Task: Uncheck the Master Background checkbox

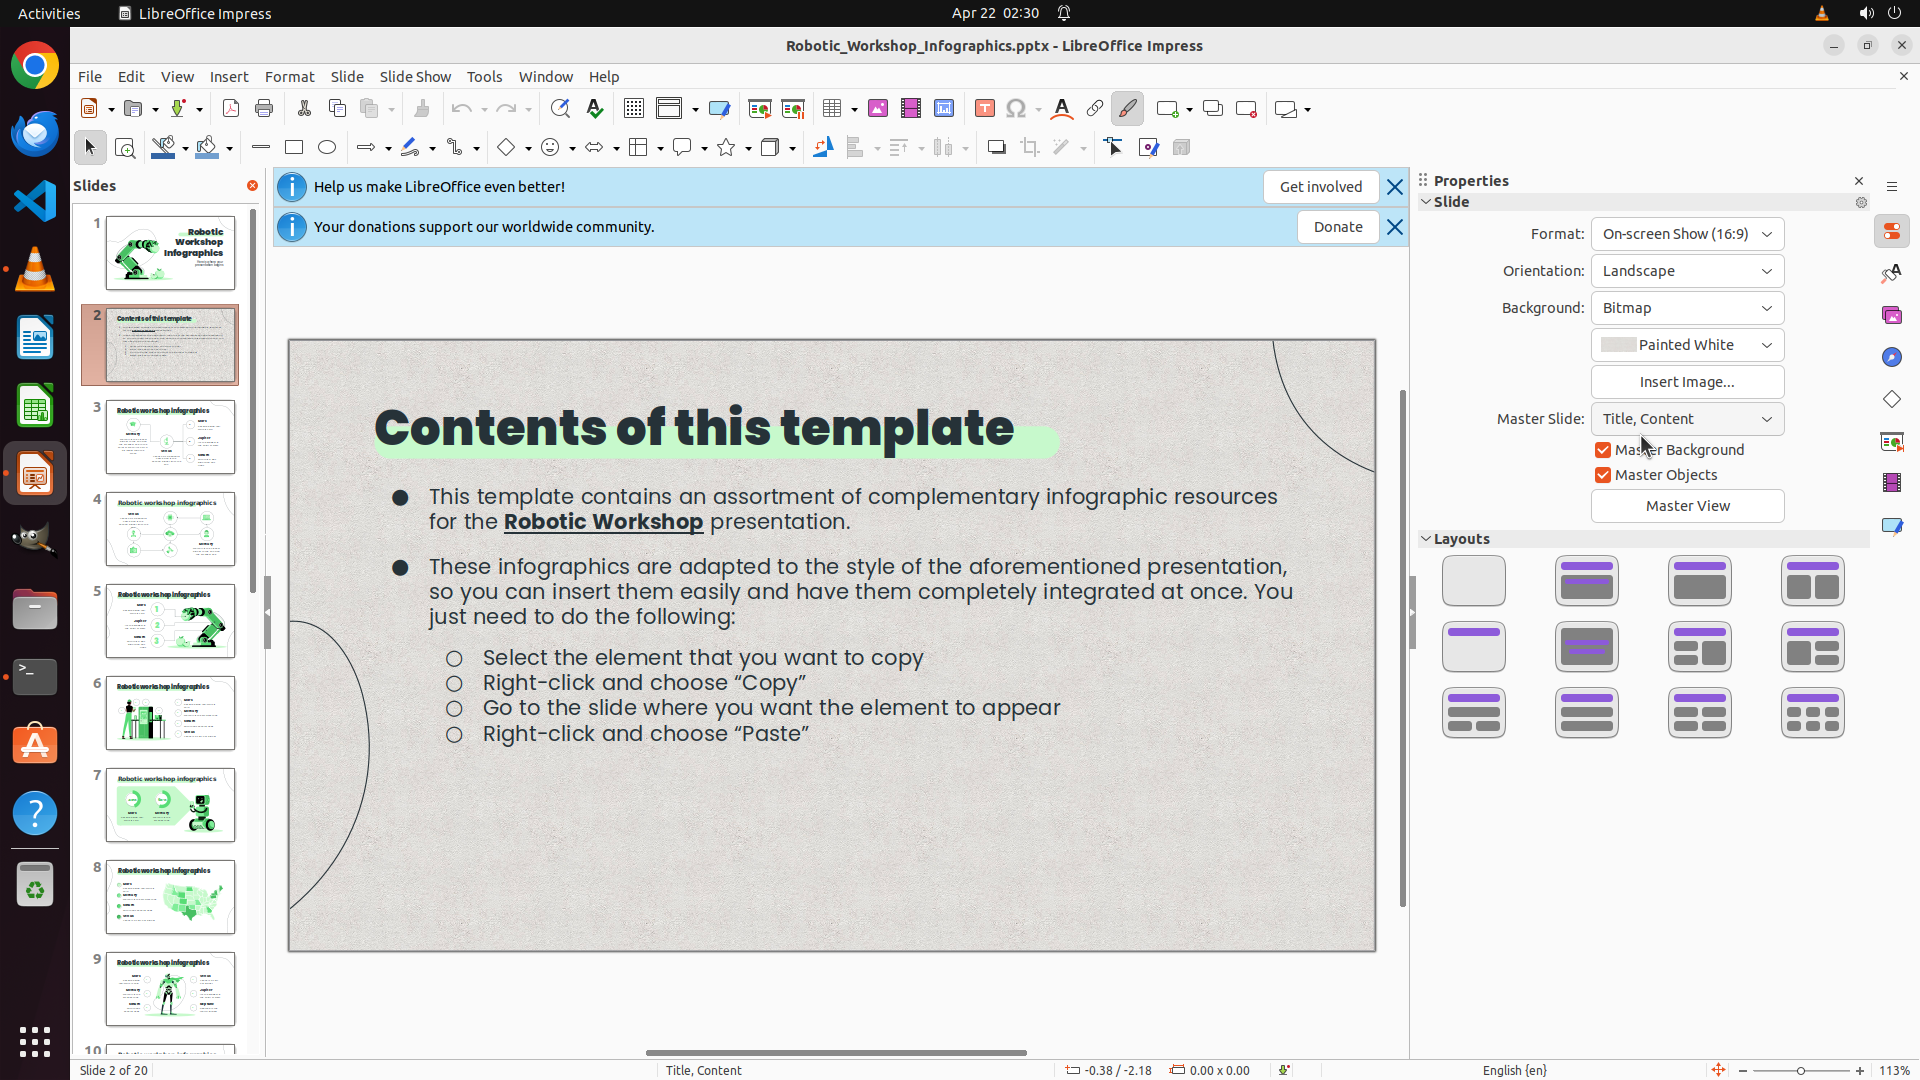Action: 1603,450
